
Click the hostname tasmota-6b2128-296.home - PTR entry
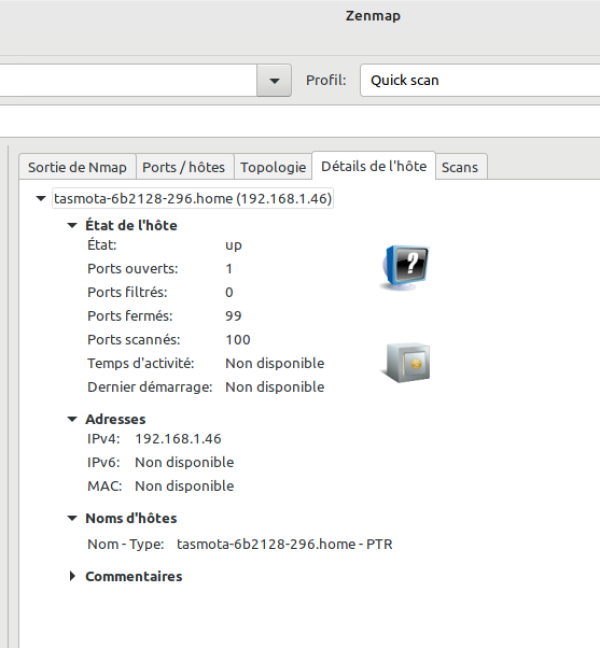[285, 544]
